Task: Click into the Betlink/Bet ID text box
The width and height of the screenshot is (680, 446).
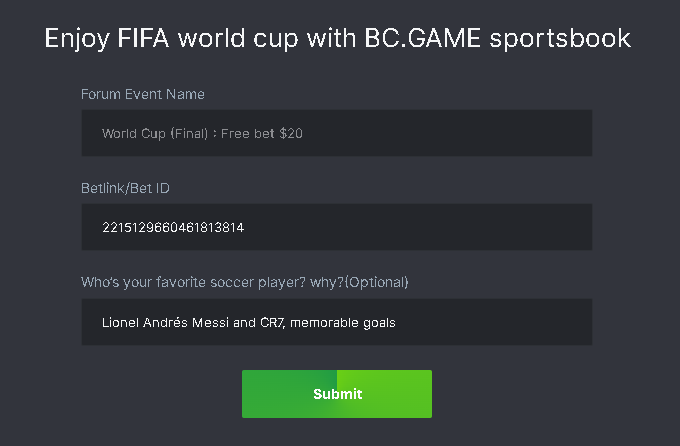Action: pyautogui.click(x=336, y=227)
